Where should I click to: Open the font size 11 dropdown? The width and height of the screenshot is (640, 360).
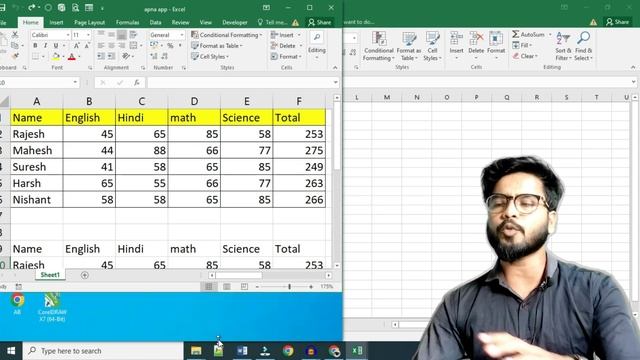pyautogui.click(x=88, y=35)
